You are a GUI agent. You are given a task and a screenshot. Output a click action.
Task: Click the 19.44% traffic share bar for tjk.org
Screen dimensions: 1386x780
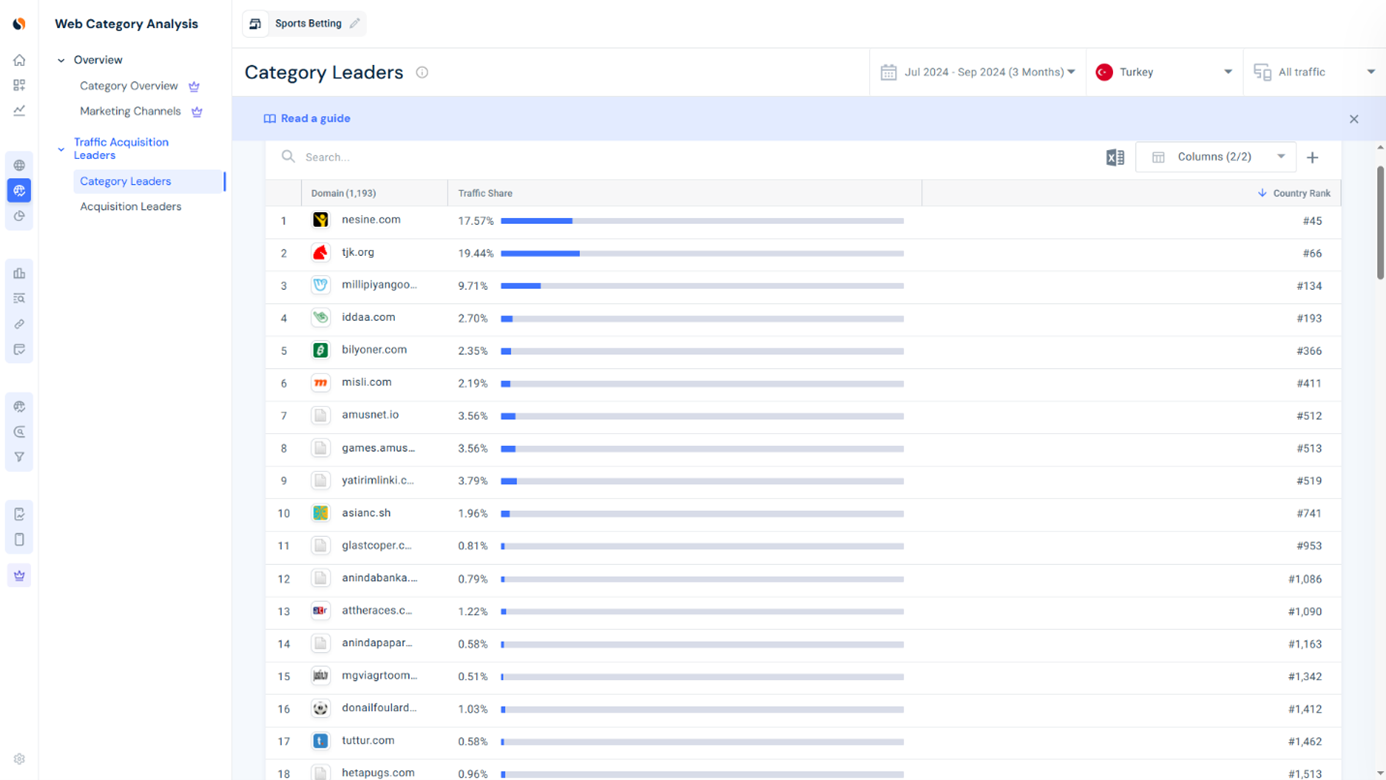pos(702,254)
